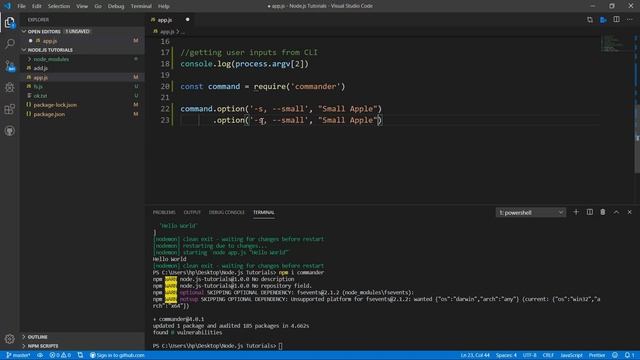Open the Selection menu

coord(59,6)
